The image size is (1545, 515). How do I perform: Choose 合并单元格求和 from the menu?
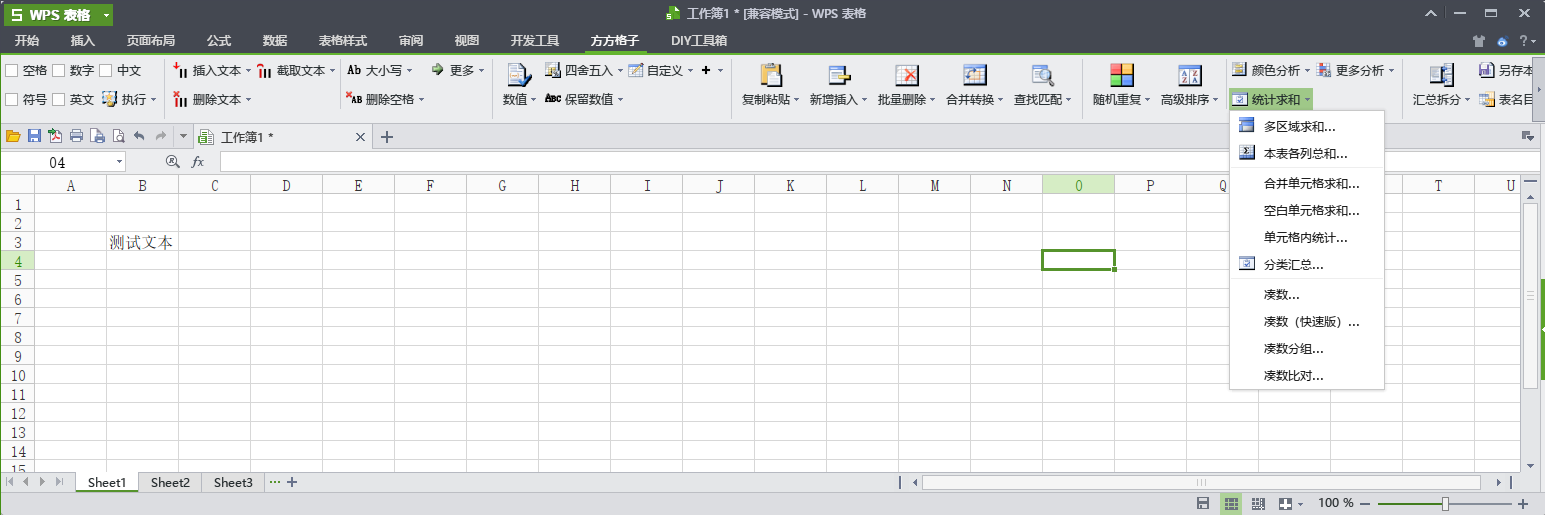pos(1307,184)
